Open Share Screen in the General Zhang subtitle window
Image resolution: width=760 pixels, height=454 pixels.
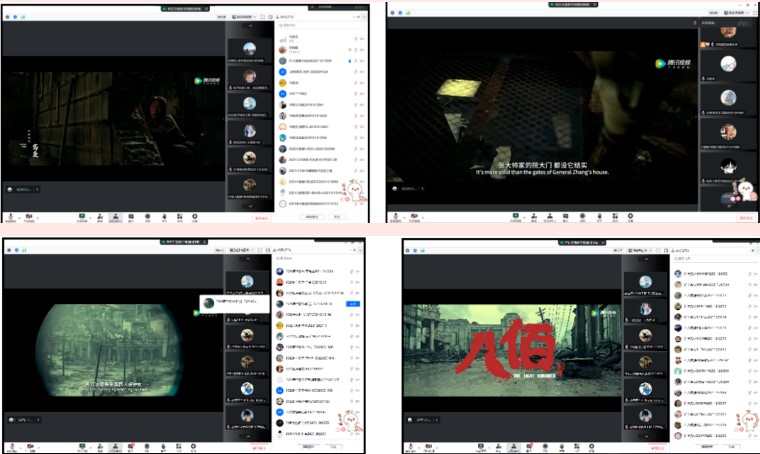tap(516, 217)
